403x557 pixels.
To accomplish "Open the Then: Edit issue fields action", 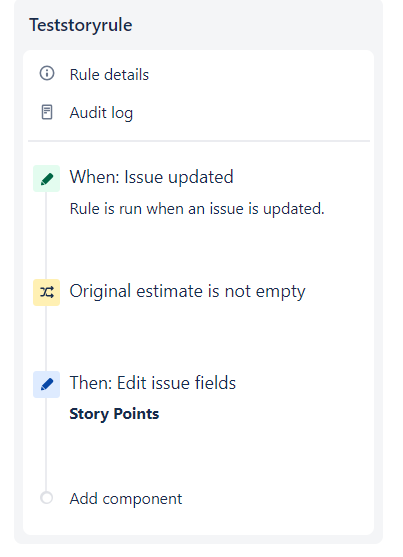I will pyautogui.click(x=152, y=383).
